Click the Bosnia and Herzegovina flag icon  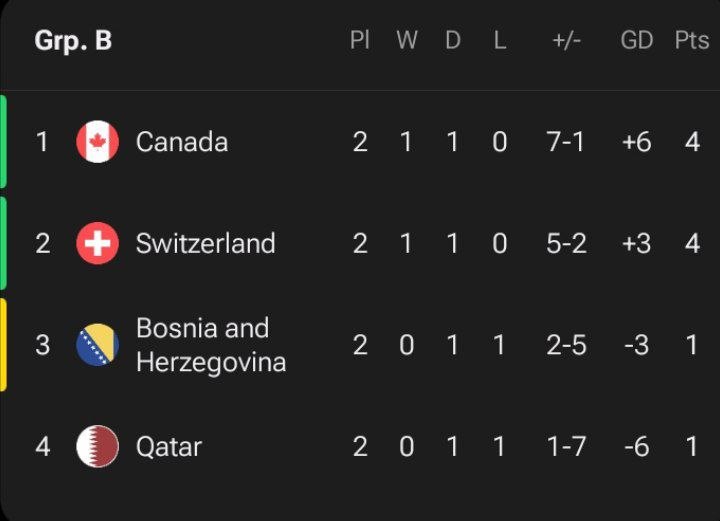coord(97,345)
